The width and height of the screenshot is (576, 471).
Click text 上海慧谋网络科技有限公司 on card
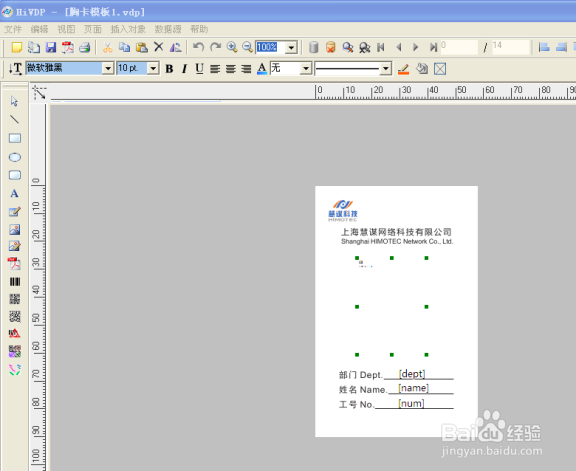[x=396, y=232]
